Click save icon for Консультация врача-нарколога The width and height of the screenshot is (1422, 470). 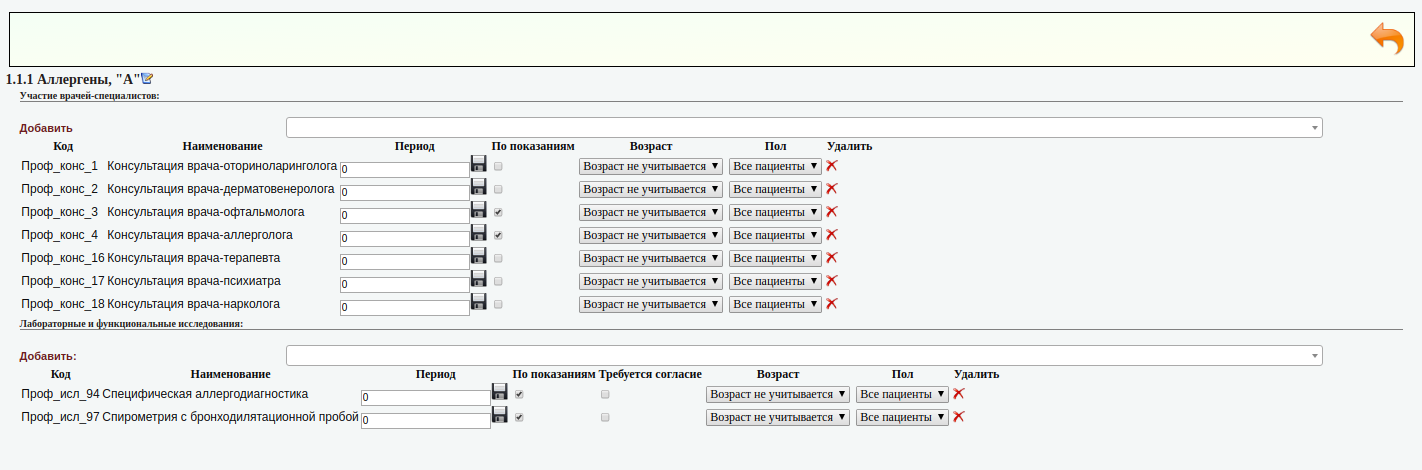pyautogui.click(x=478, y=302)
